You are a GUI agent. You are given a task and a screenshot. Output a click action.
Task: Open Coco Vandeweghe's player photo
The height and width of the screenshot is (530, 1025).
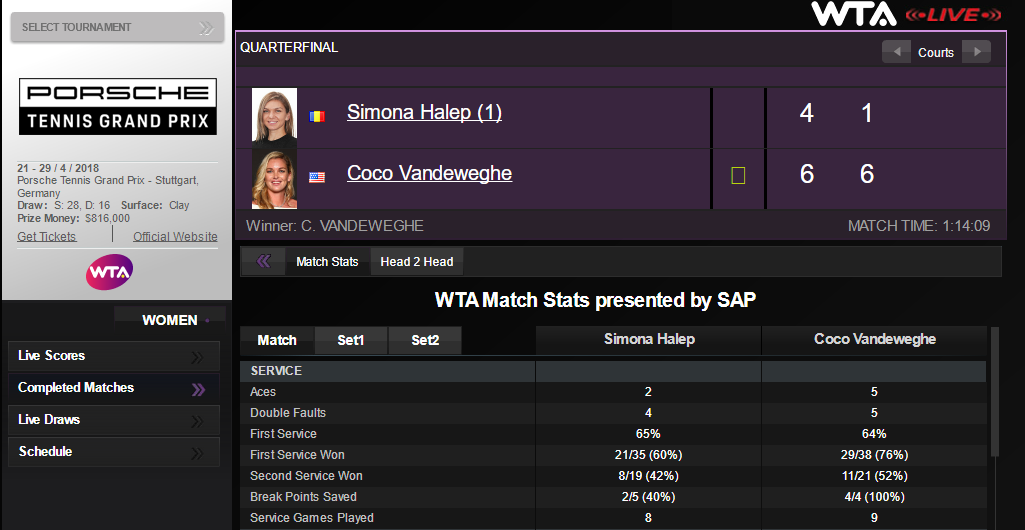coord(274,179)
